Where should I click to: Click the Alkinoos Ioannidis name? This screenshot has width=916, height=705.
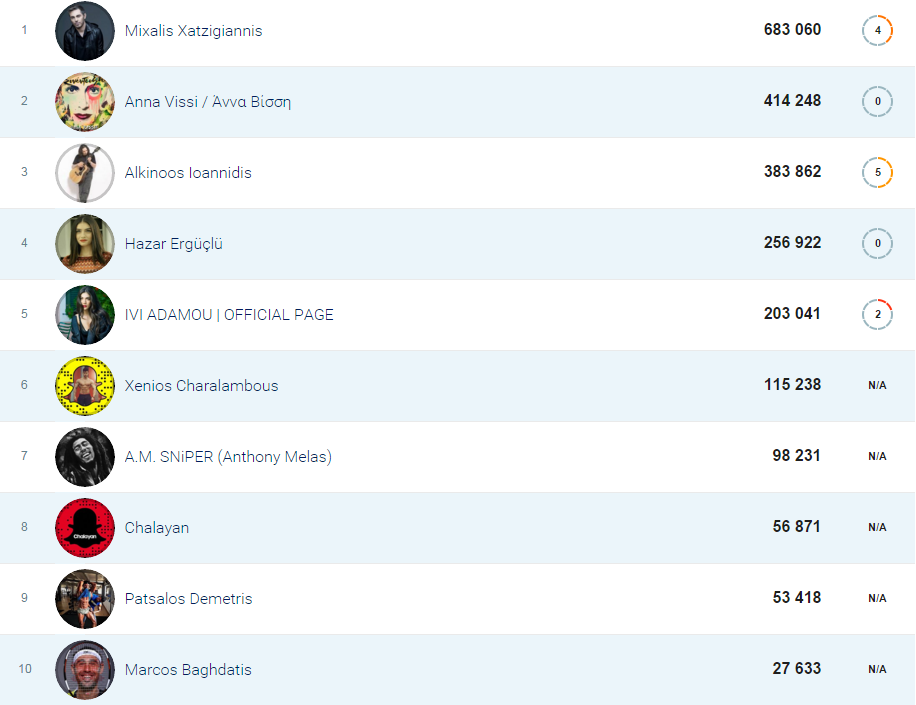(x=188, y=173)
